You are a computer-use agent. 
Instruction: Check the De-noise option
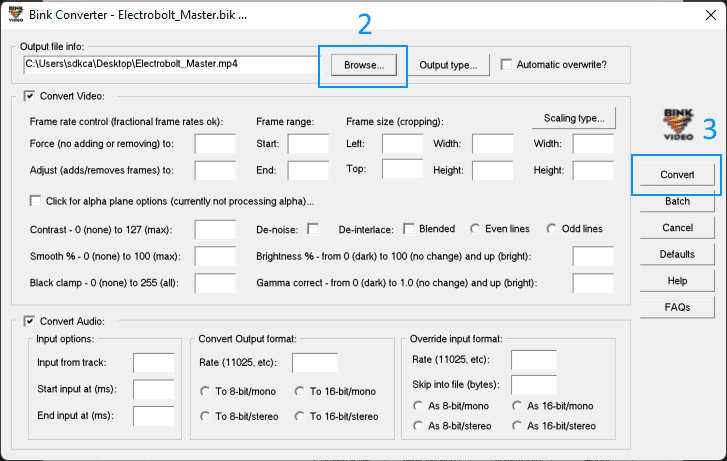313,229
